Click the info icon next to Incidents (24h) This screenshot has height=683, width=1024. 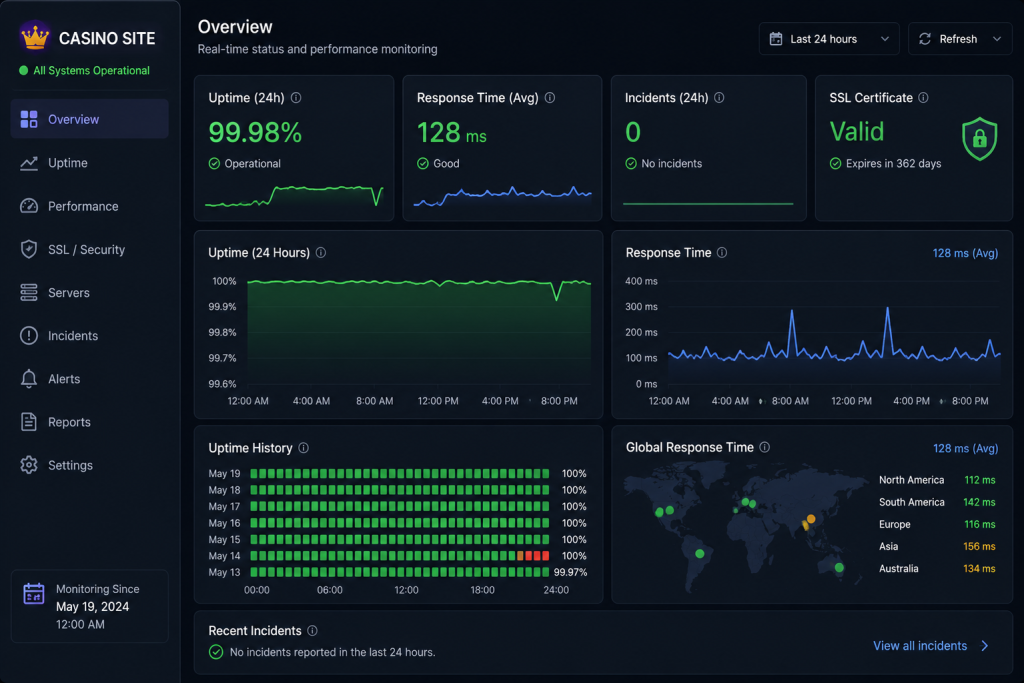tap(719, 98)
